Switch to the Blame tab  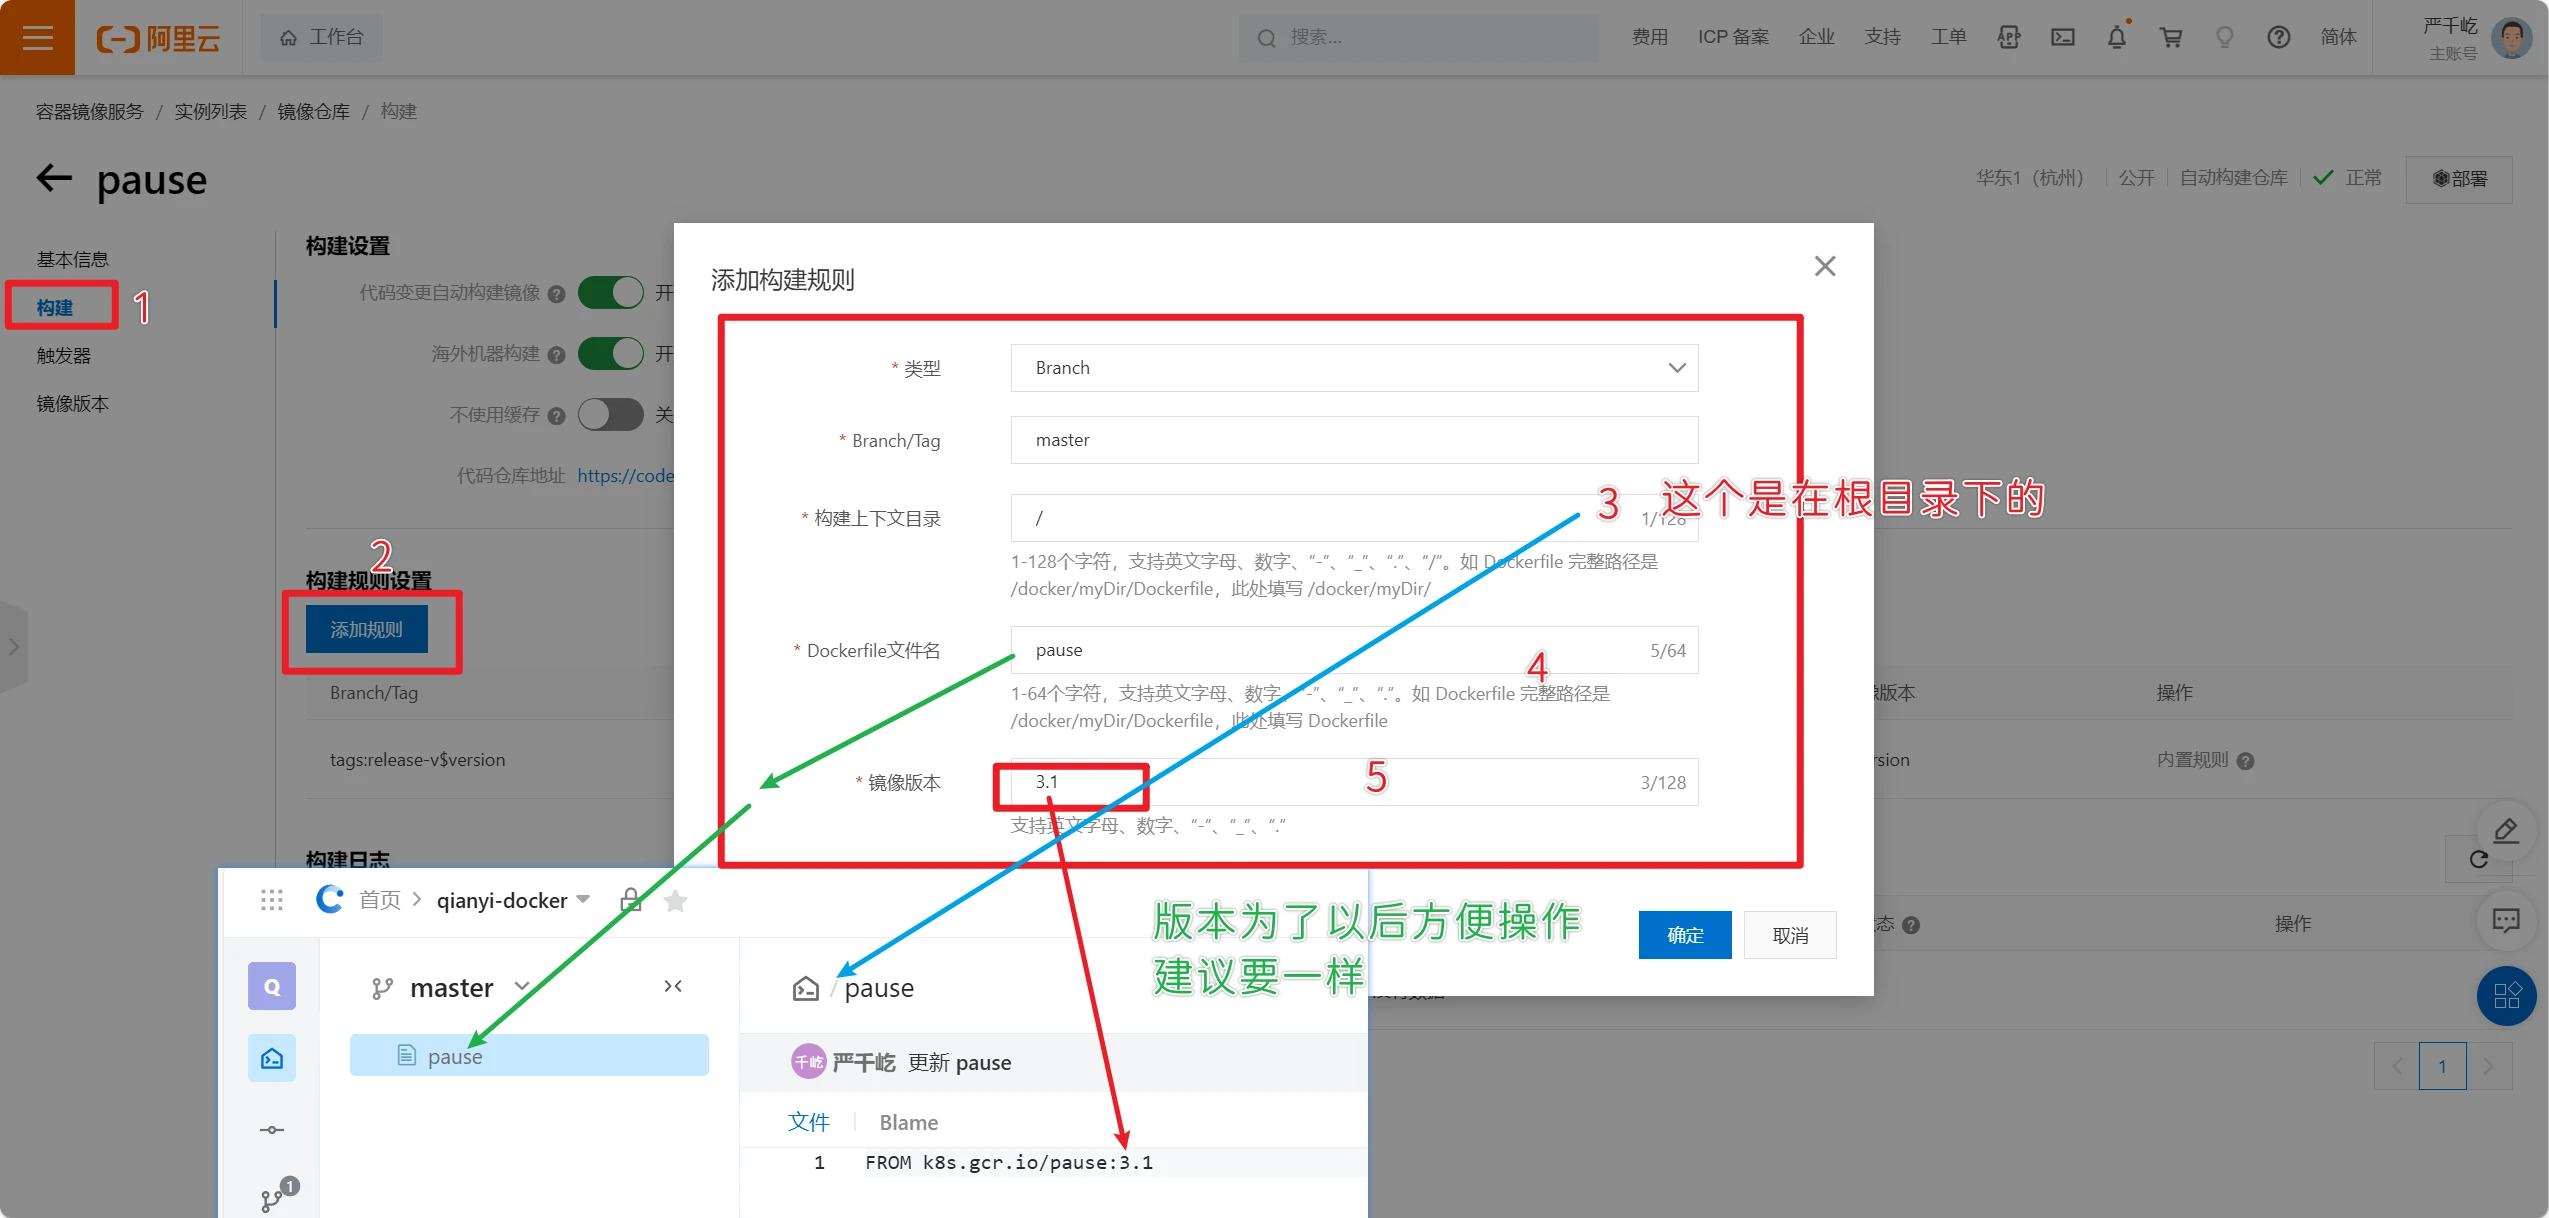point(908,1122)
